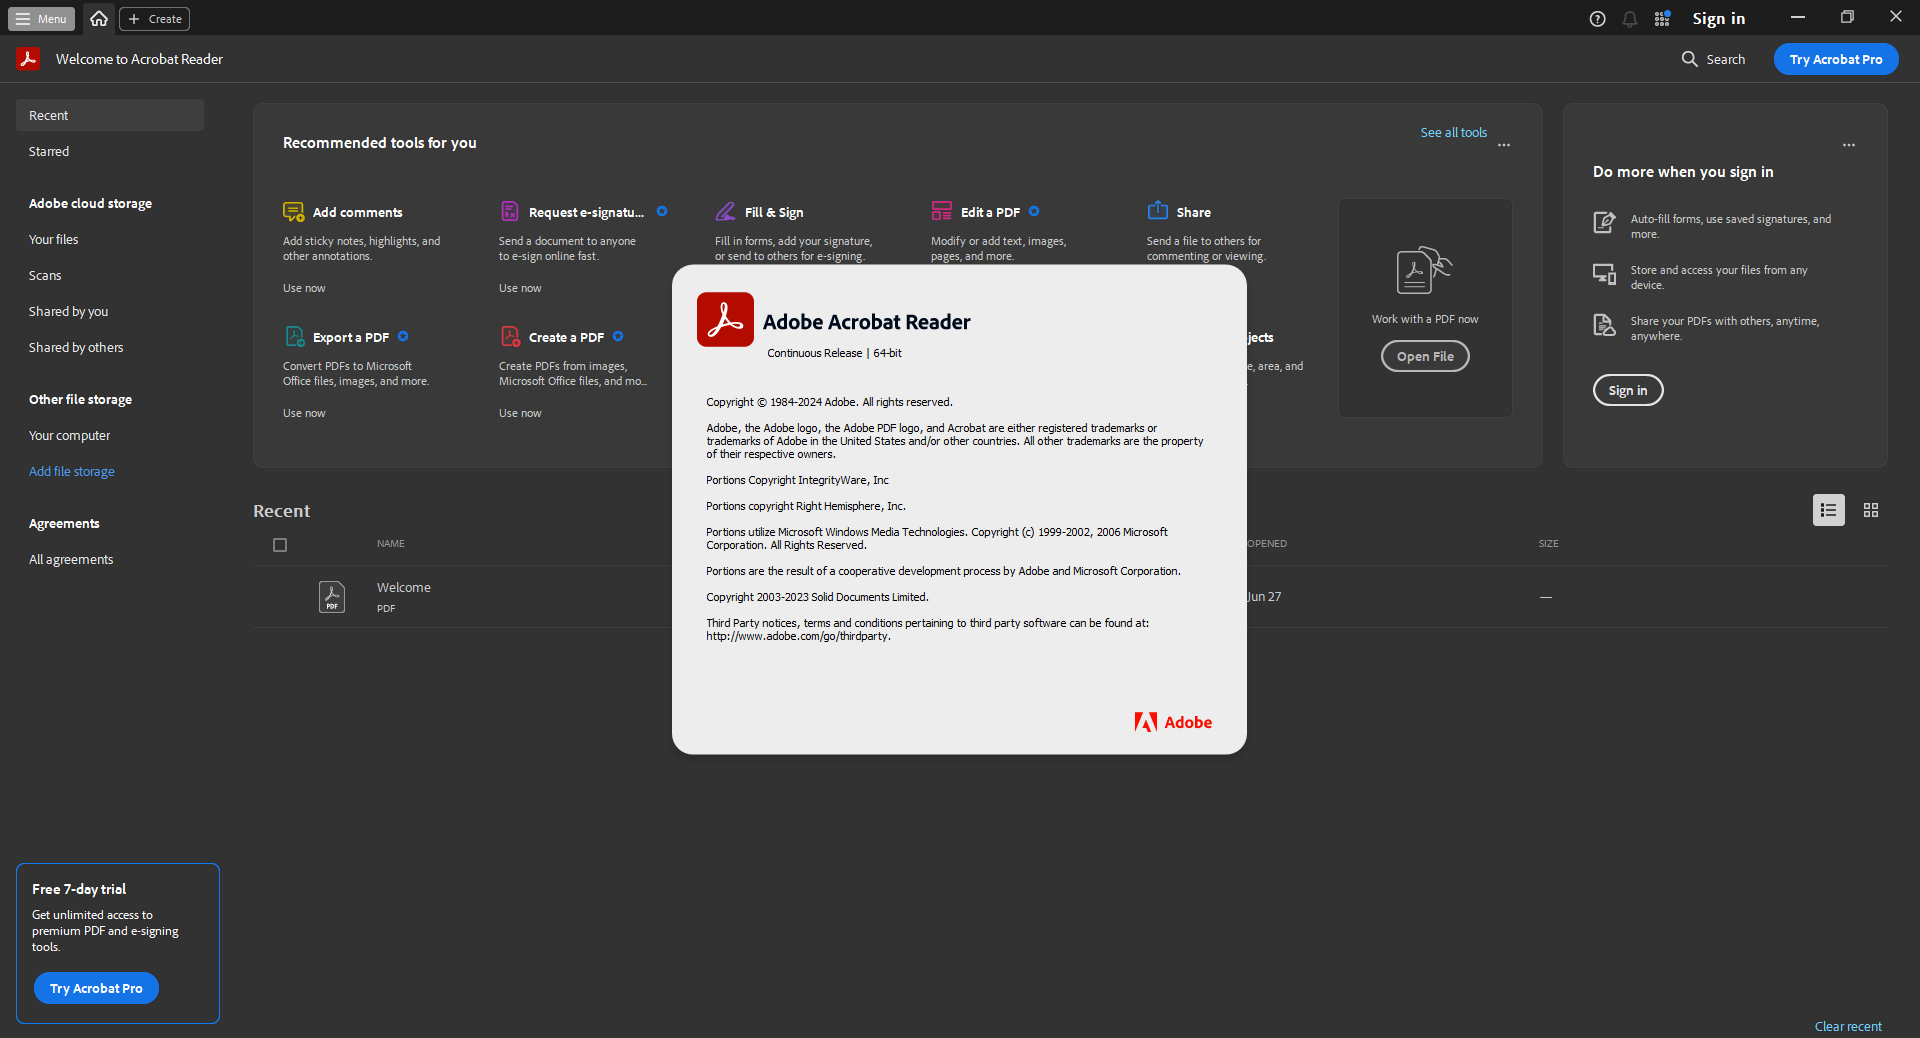Image resolution: width=1920 pixels, height=1038 pixels.
Task: Check the select-all box above the Recent list
Action: click(279, 545)
